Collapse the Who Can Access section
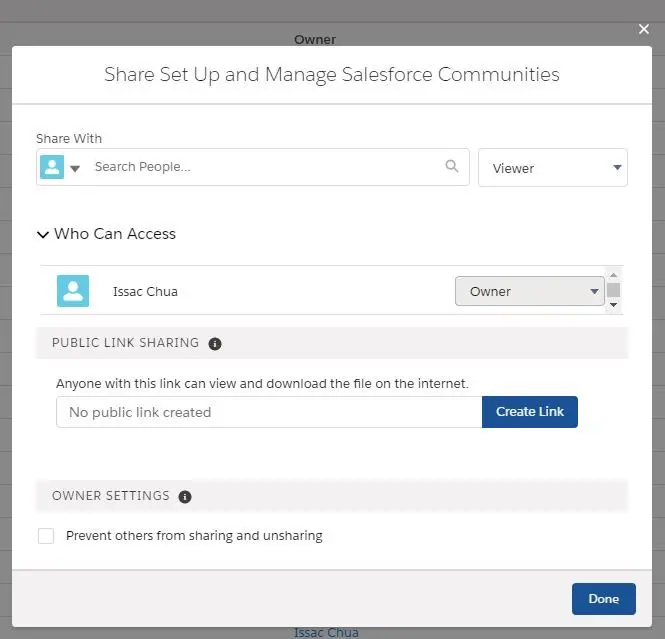The height and width of the screenshot is (639, 665). pyautogui.click(x=43, y=234)
